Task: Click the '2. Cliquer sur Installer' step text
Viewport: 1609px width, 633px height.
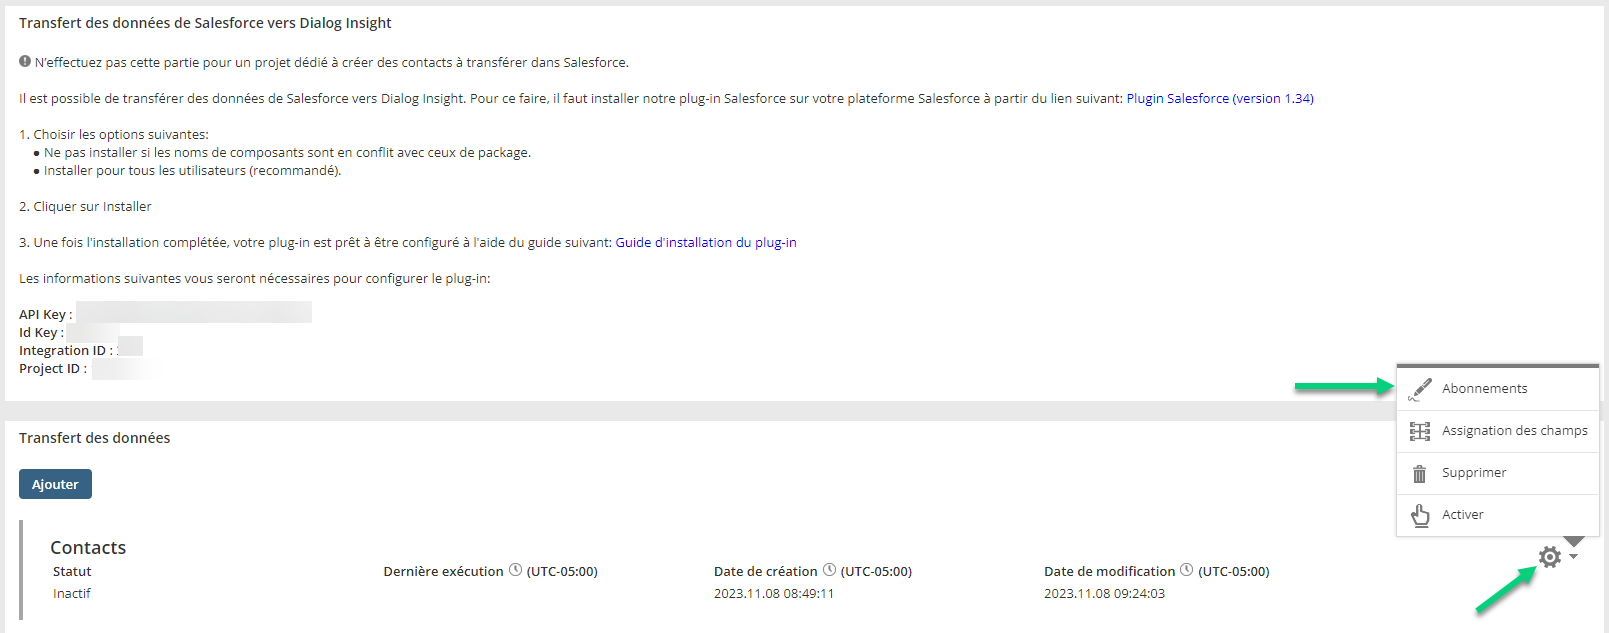Action: (85, 206)
